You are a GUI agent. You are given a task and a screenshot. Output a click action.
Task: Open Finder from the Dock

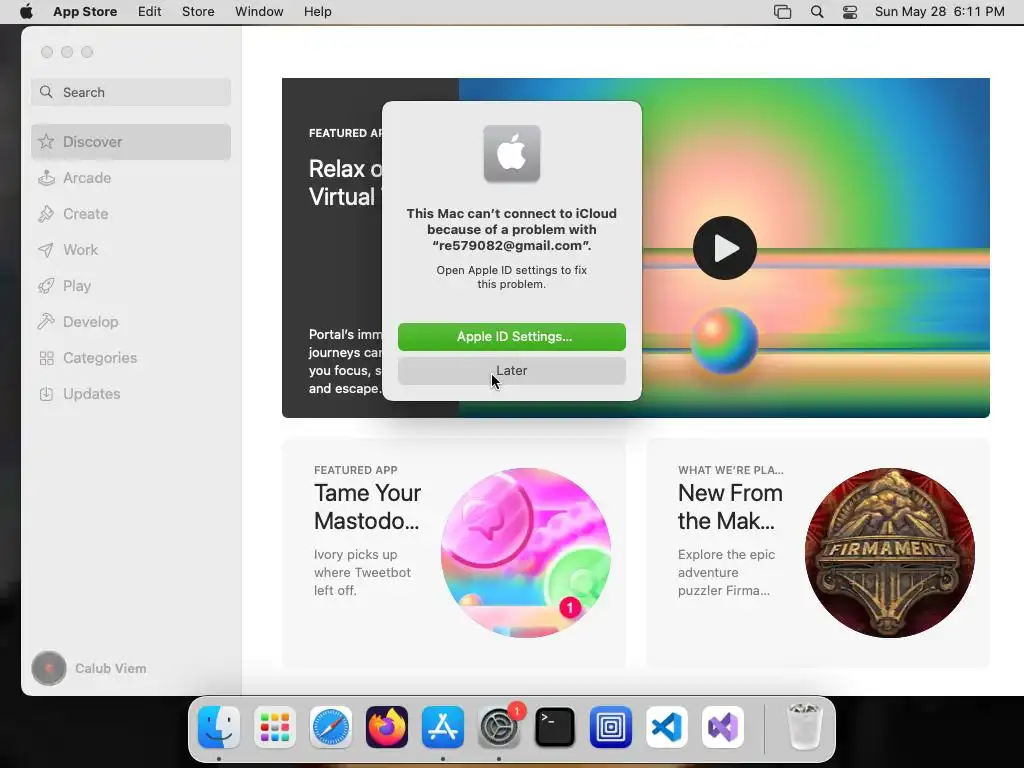(x=219, y=727)
